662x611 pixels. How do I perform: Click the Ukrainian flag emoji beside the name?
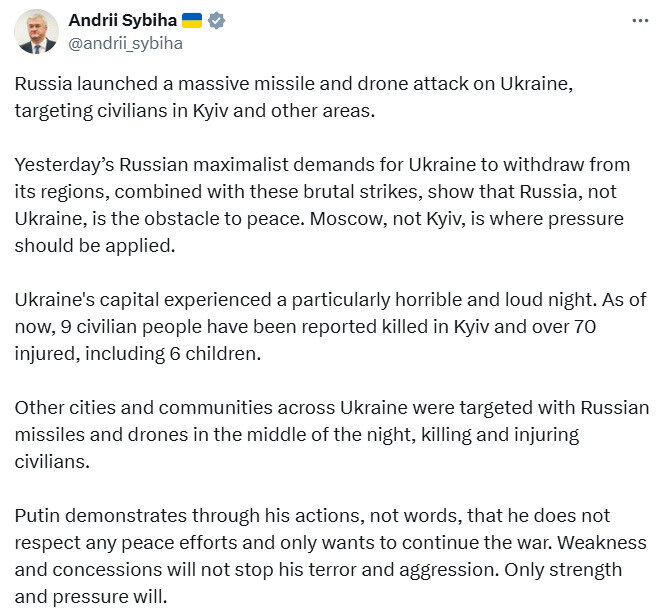191,21
